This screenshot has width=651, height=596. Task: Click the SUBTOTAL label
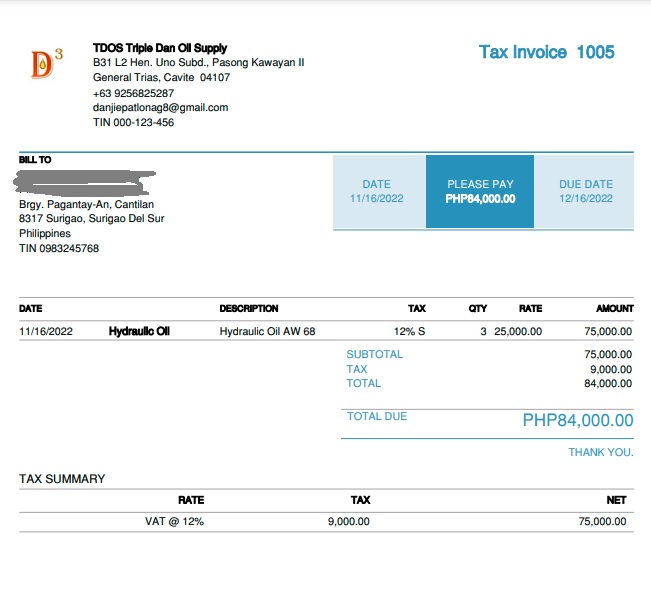[374, 355]
